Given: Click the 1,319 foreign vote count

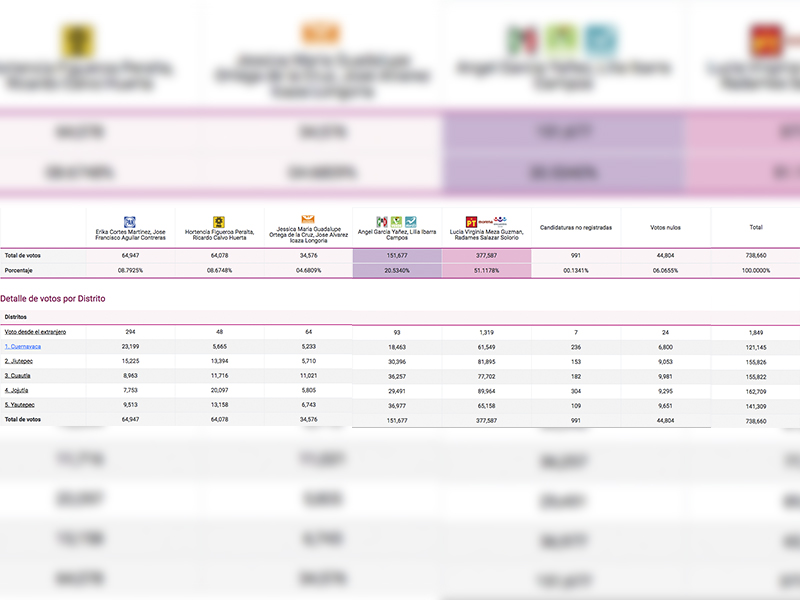Looking at the screenshot, I should pos(486,332).
